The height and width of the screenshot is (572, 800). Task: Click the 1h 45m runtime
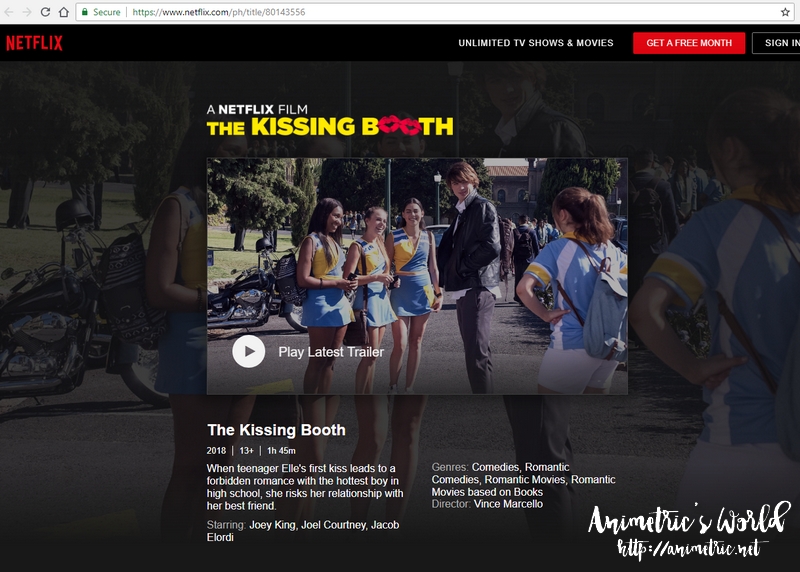tap(281, 451)
